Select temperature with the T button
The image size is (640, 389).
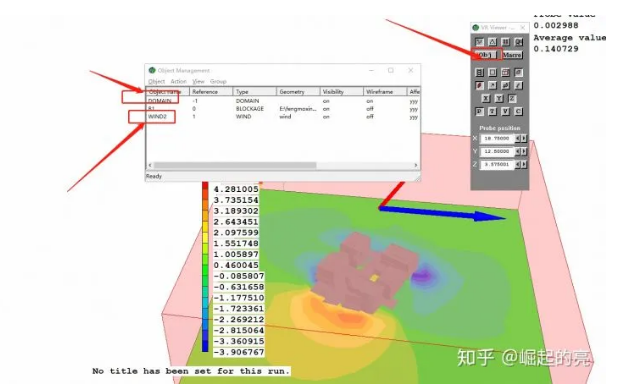click(493, 111)
